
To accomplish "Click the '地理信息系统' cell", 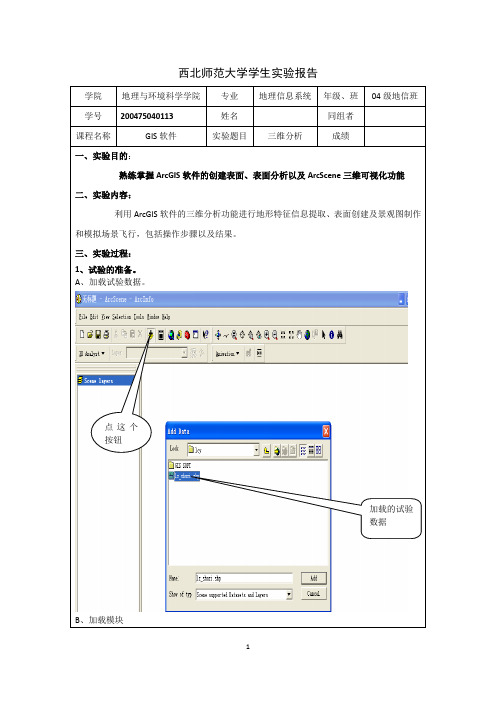I will (285, 96).
